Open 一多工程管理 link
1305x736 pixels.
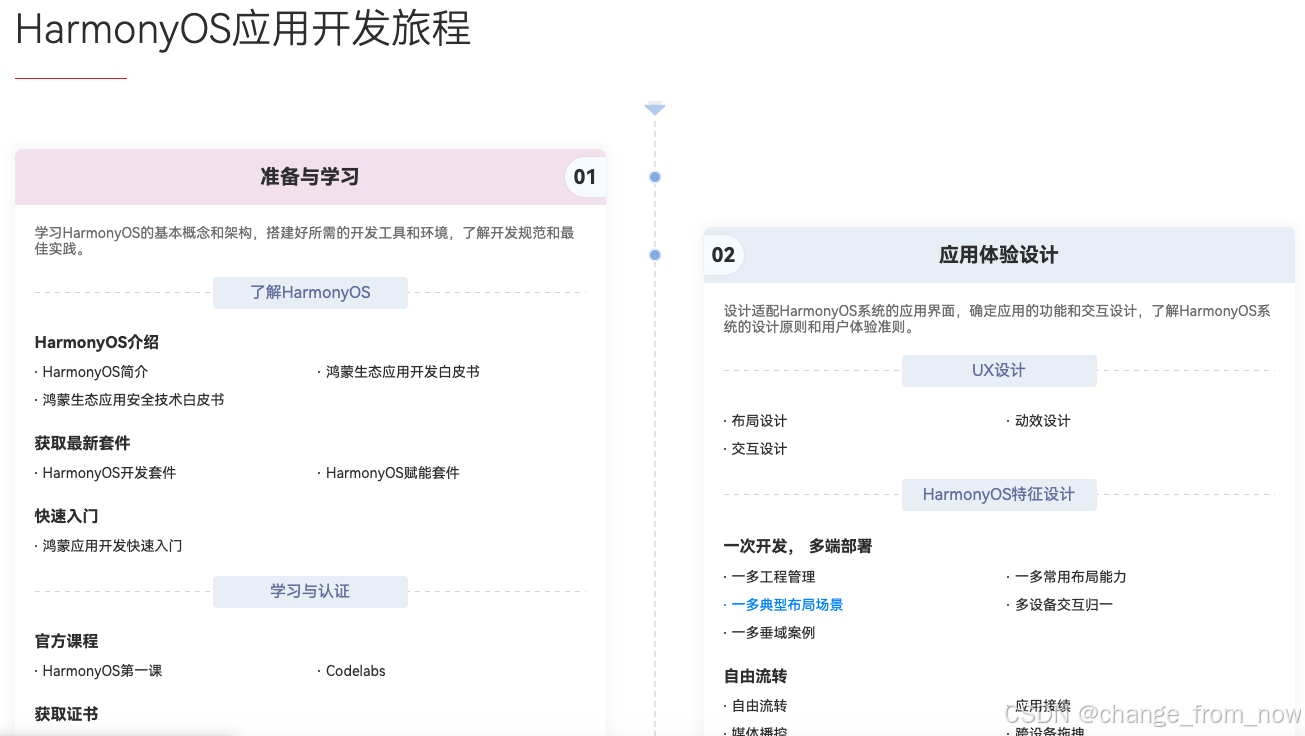click(773, 577)
